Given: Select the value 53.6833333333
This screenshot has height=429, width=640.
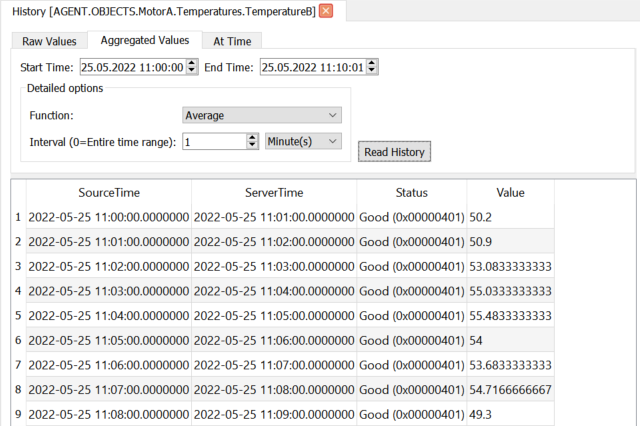Looking at the screenshot, I should 510,365.
